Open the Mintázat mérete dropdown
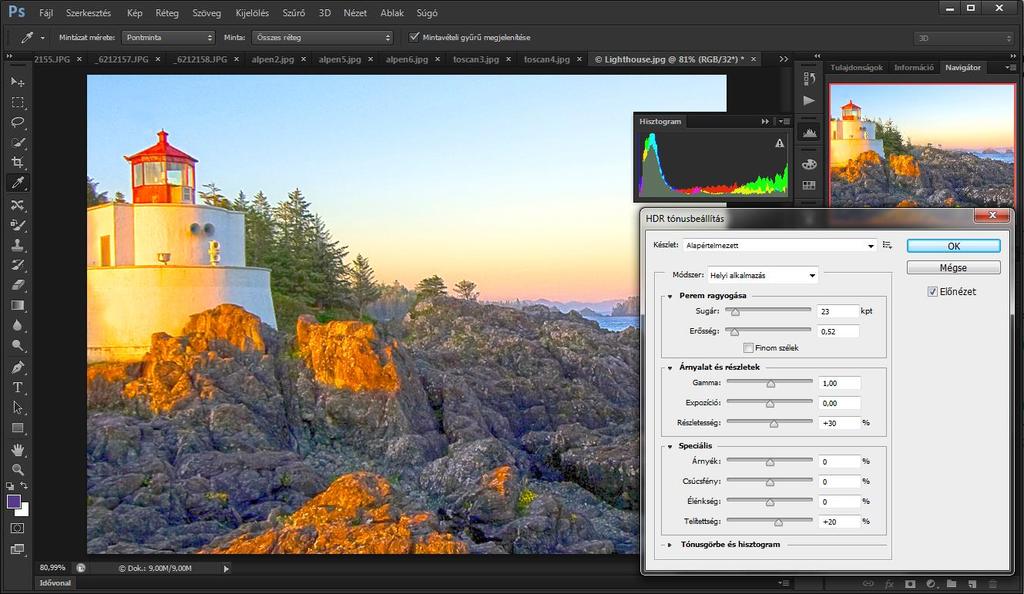Image resolution: width=1024 pixels, height=594 pixels. 169,37
